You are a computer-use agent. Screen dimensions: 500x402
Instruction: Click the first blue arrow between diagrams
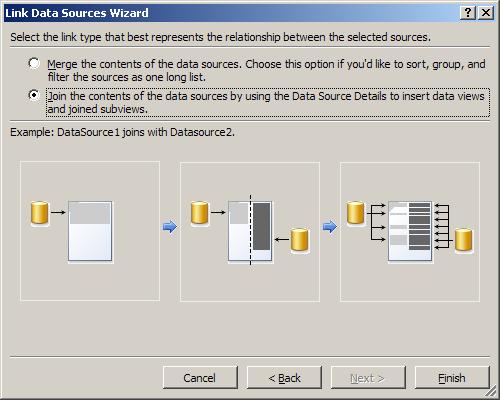click(170, 227)
